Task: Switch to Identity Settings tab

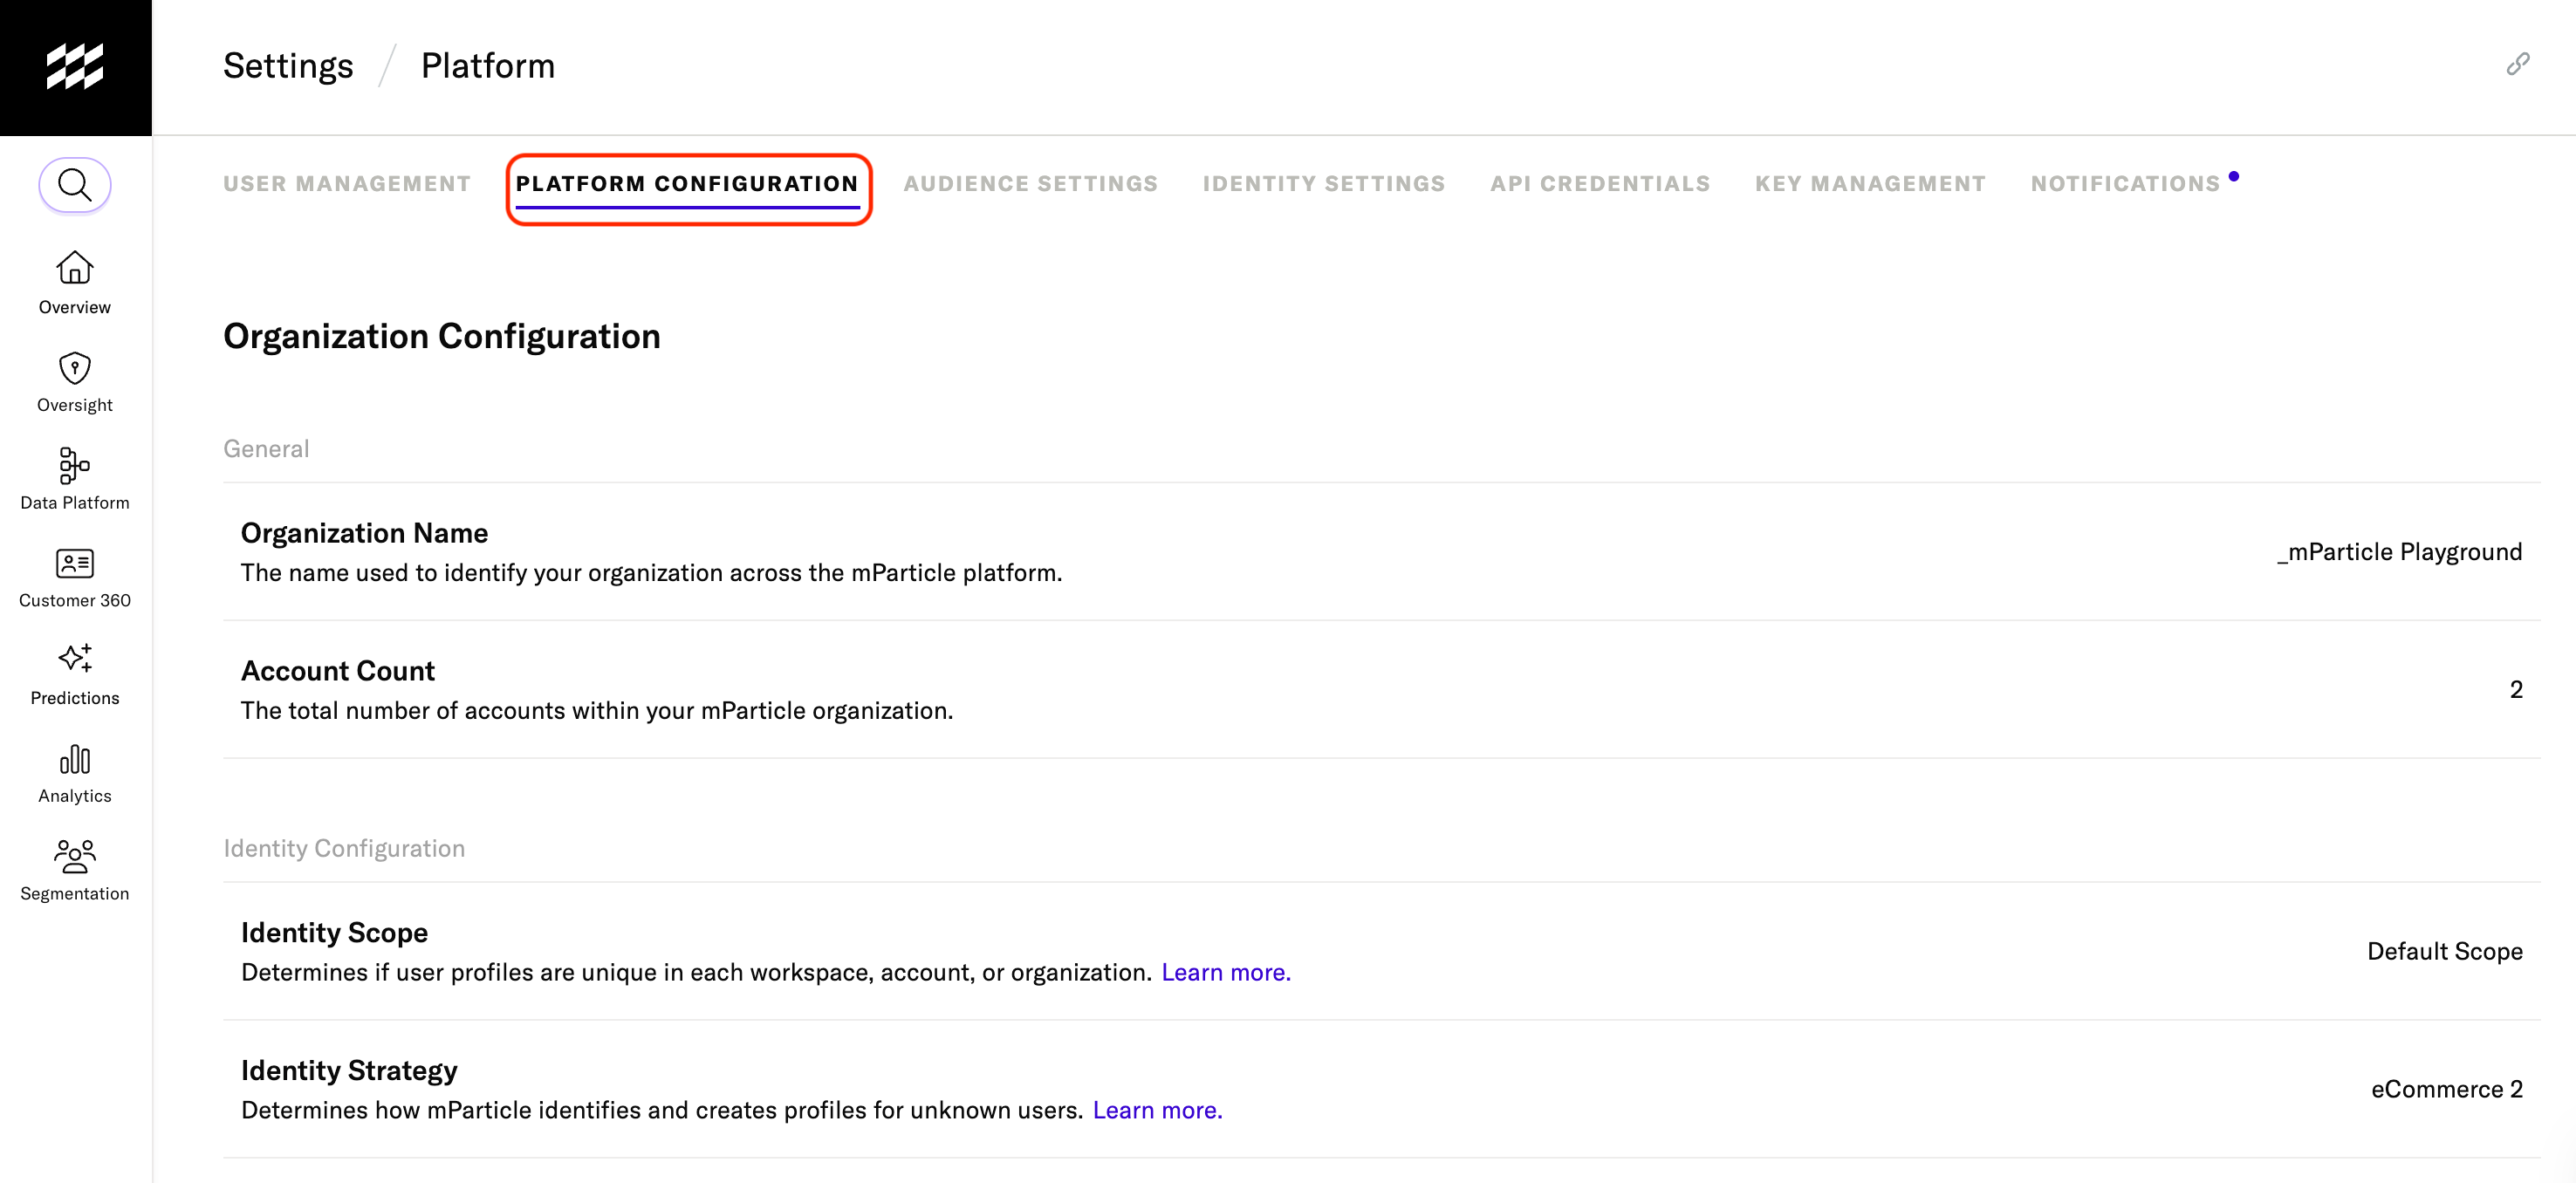Action: pos(1324,184)
